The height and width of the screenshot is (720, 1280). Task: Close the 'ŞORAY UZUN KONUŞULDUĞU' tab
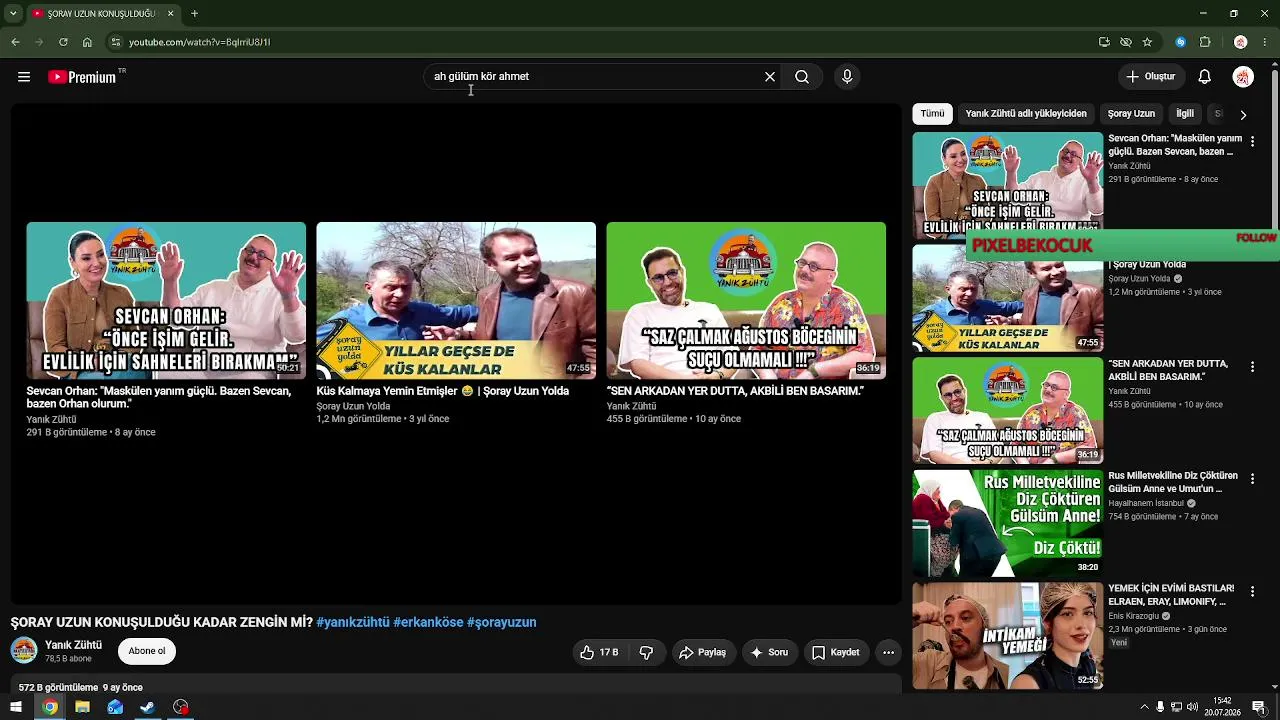[x=170, y=13]
